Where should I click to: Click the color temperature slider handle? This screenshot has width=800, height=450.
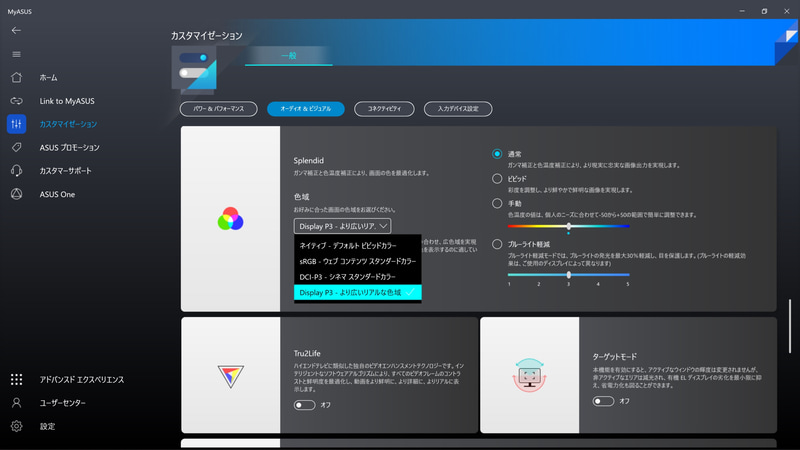[x=568, y=226]
